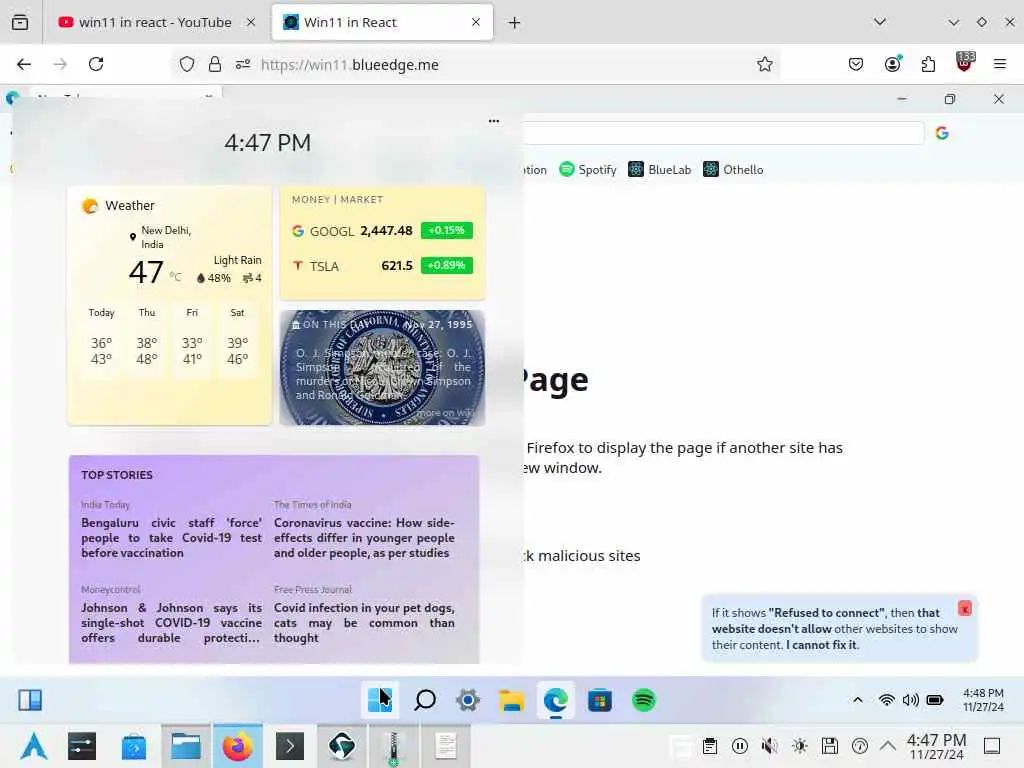Open the Firefox hamburger menu
Screen dimensions: 1024x768
[x=1000, y=64]
